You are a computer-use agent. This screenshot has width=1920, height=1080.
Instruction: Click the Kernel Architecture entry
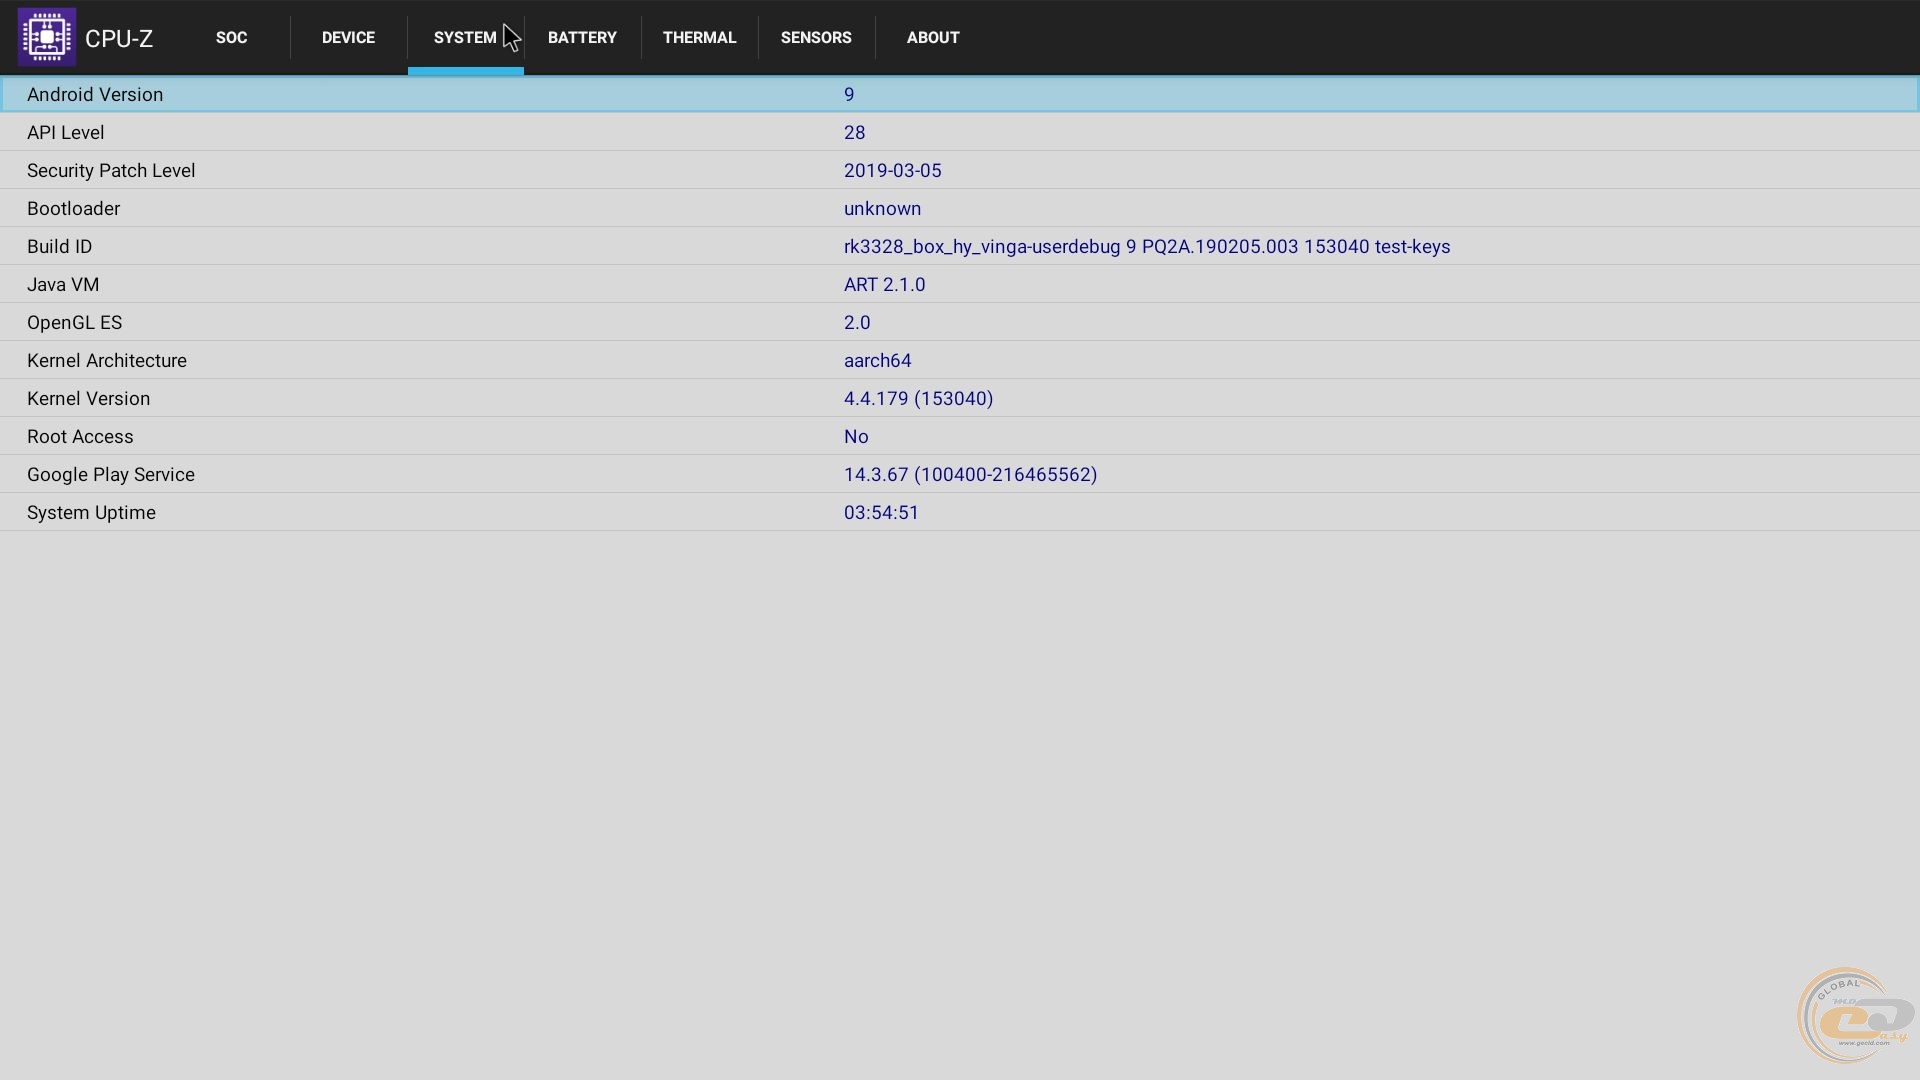coord(107,360)
